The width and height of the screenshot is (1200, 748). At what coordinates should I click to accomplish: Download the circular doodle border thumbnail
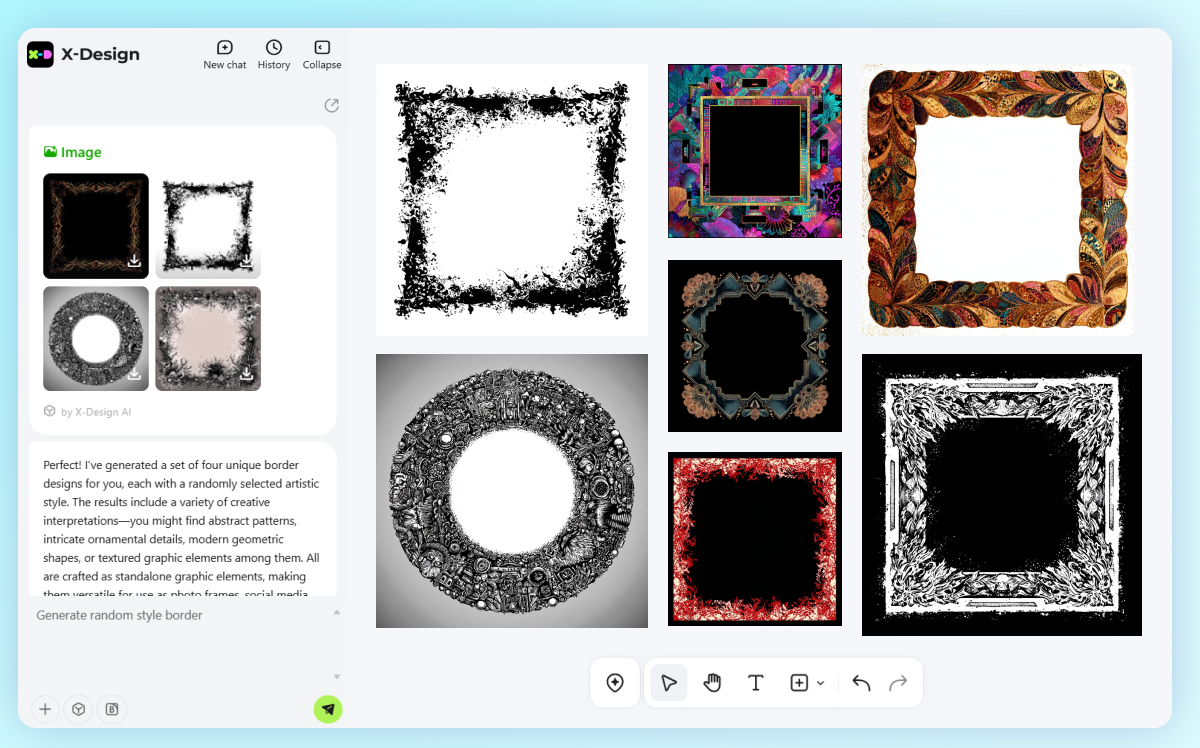[134, 374]
